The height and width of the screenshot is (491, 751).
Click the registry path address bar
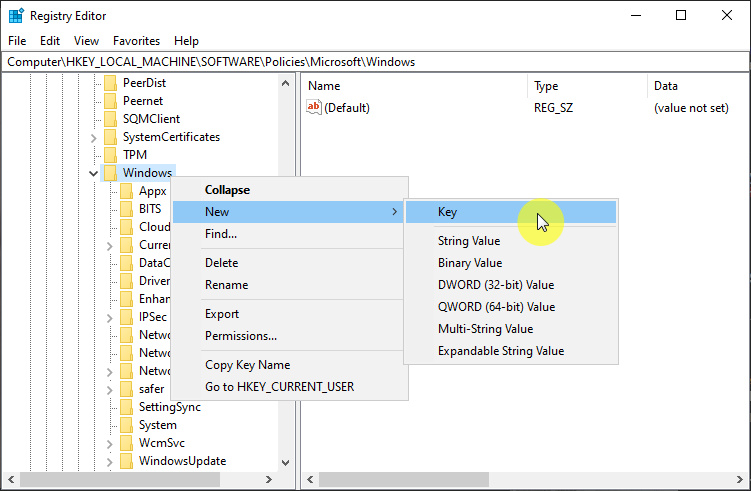pos(375,62)
